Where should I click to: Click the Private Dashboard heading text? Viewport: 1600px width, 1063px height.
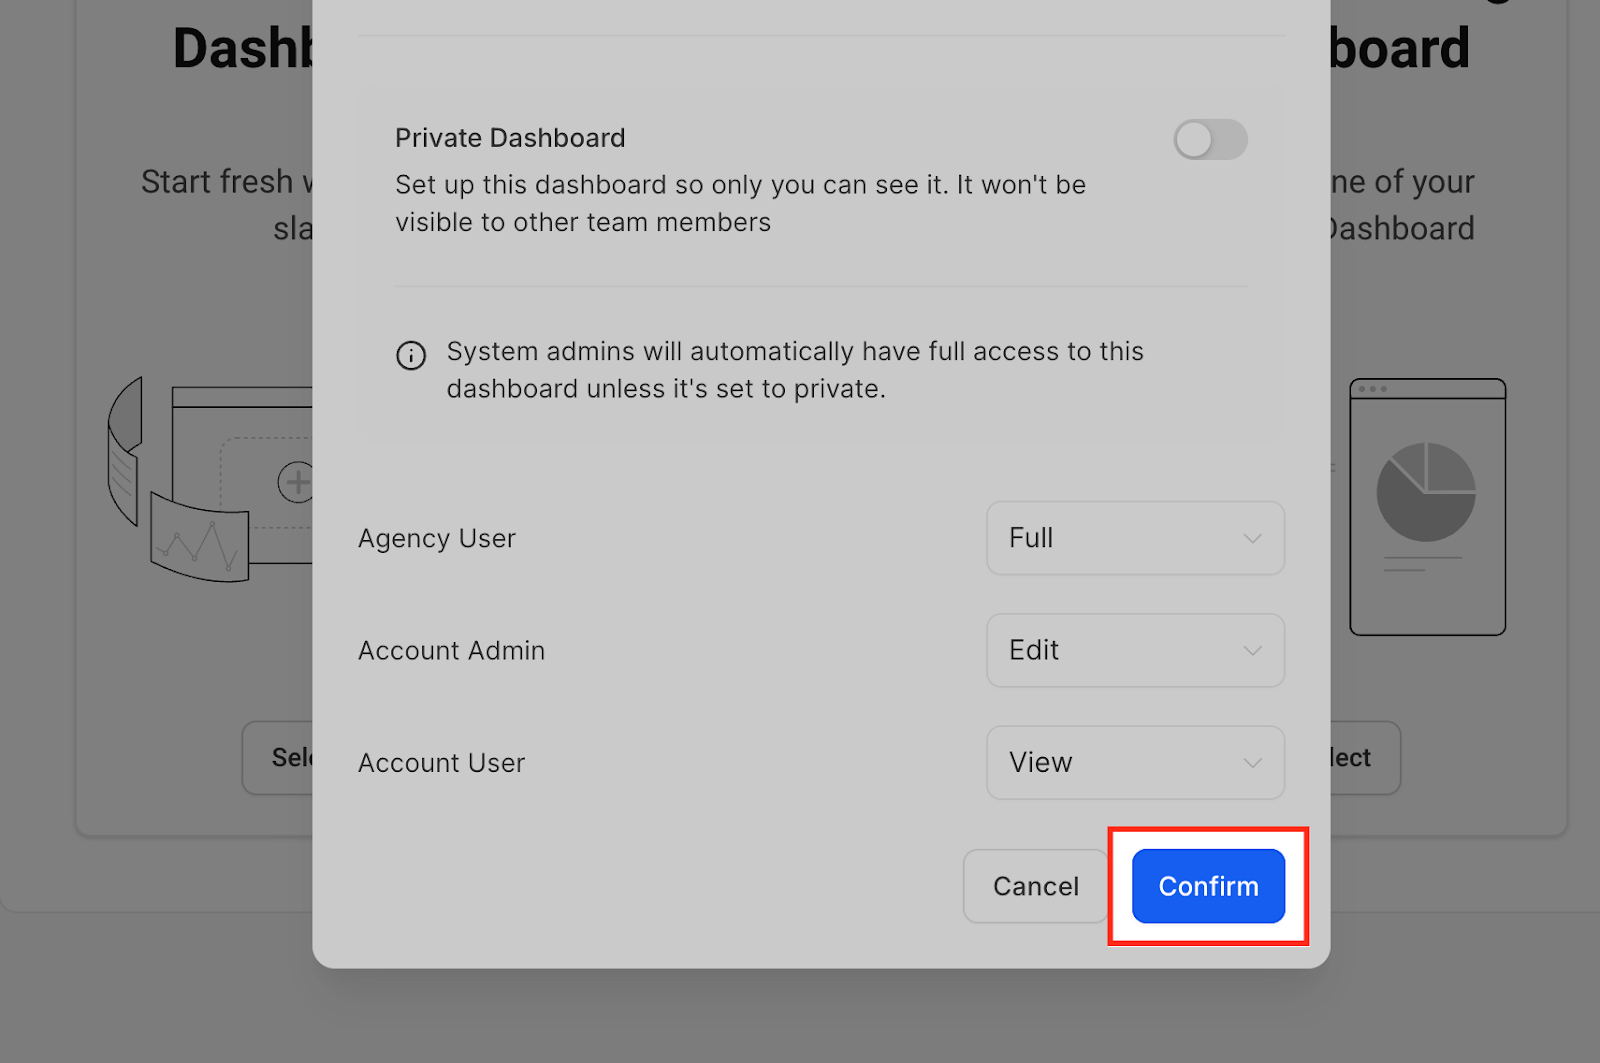coord(510,138)
